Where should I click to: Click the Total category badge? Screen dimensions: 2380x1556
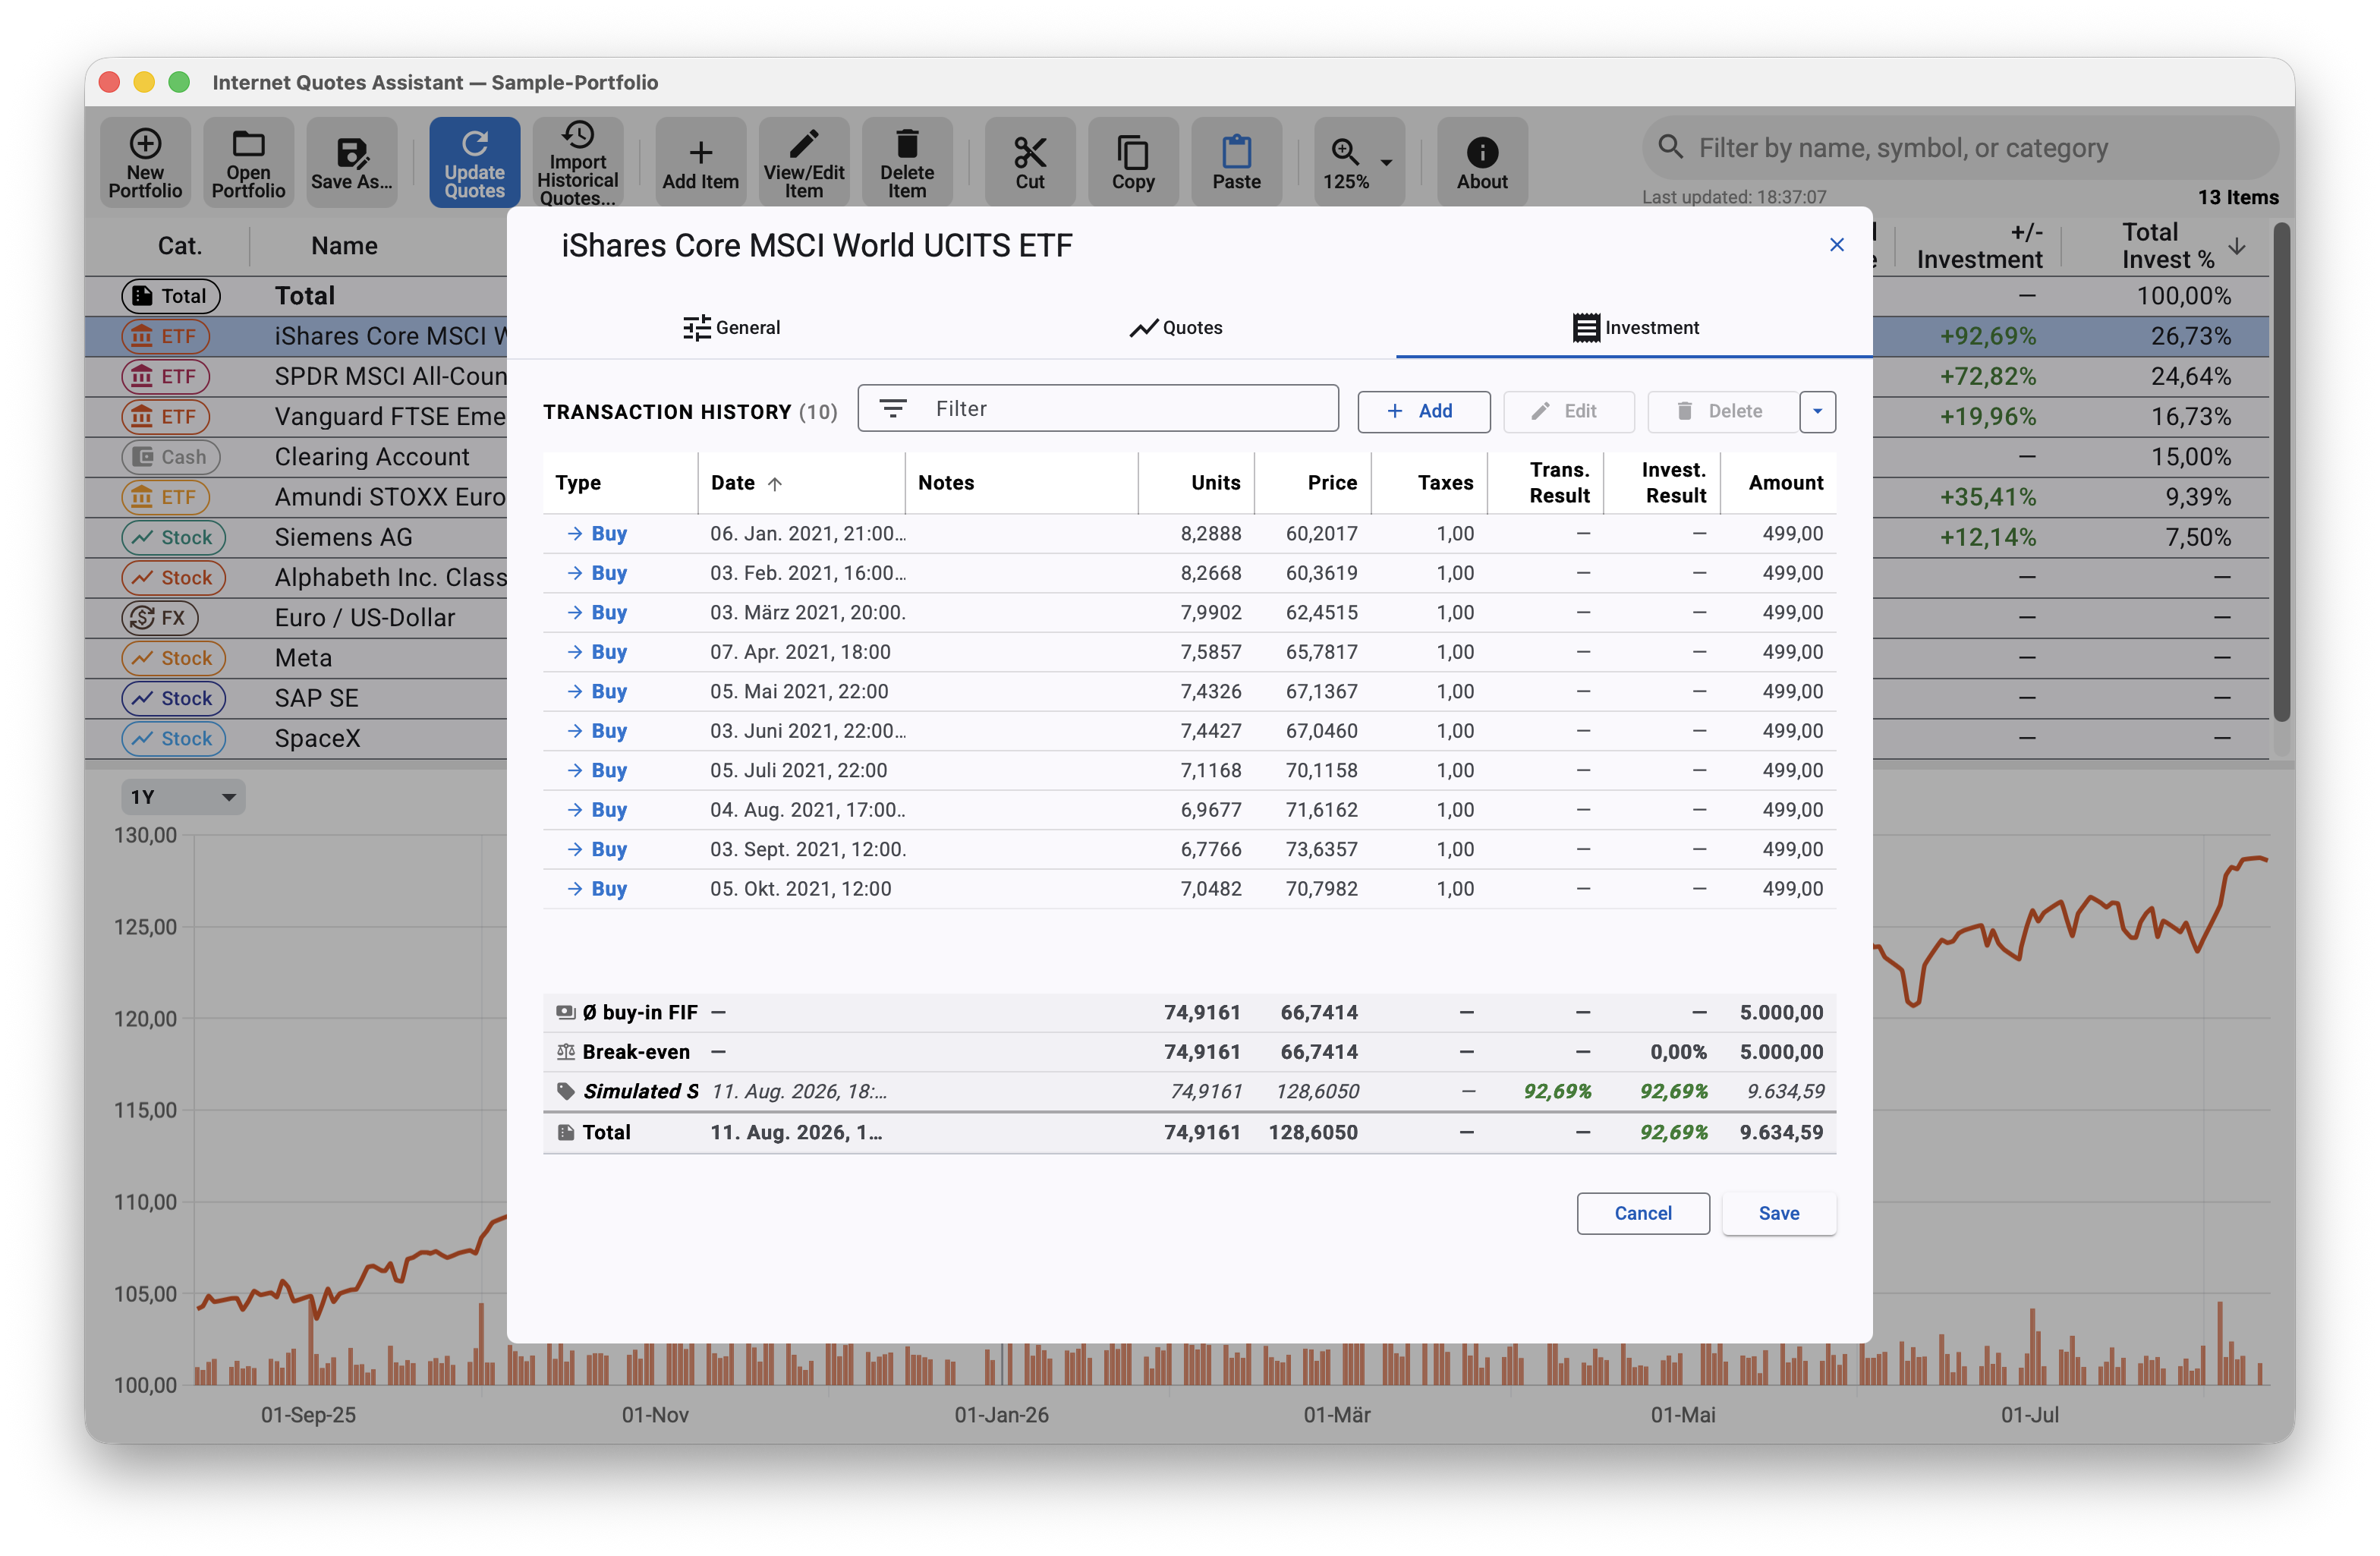[170, 296]
